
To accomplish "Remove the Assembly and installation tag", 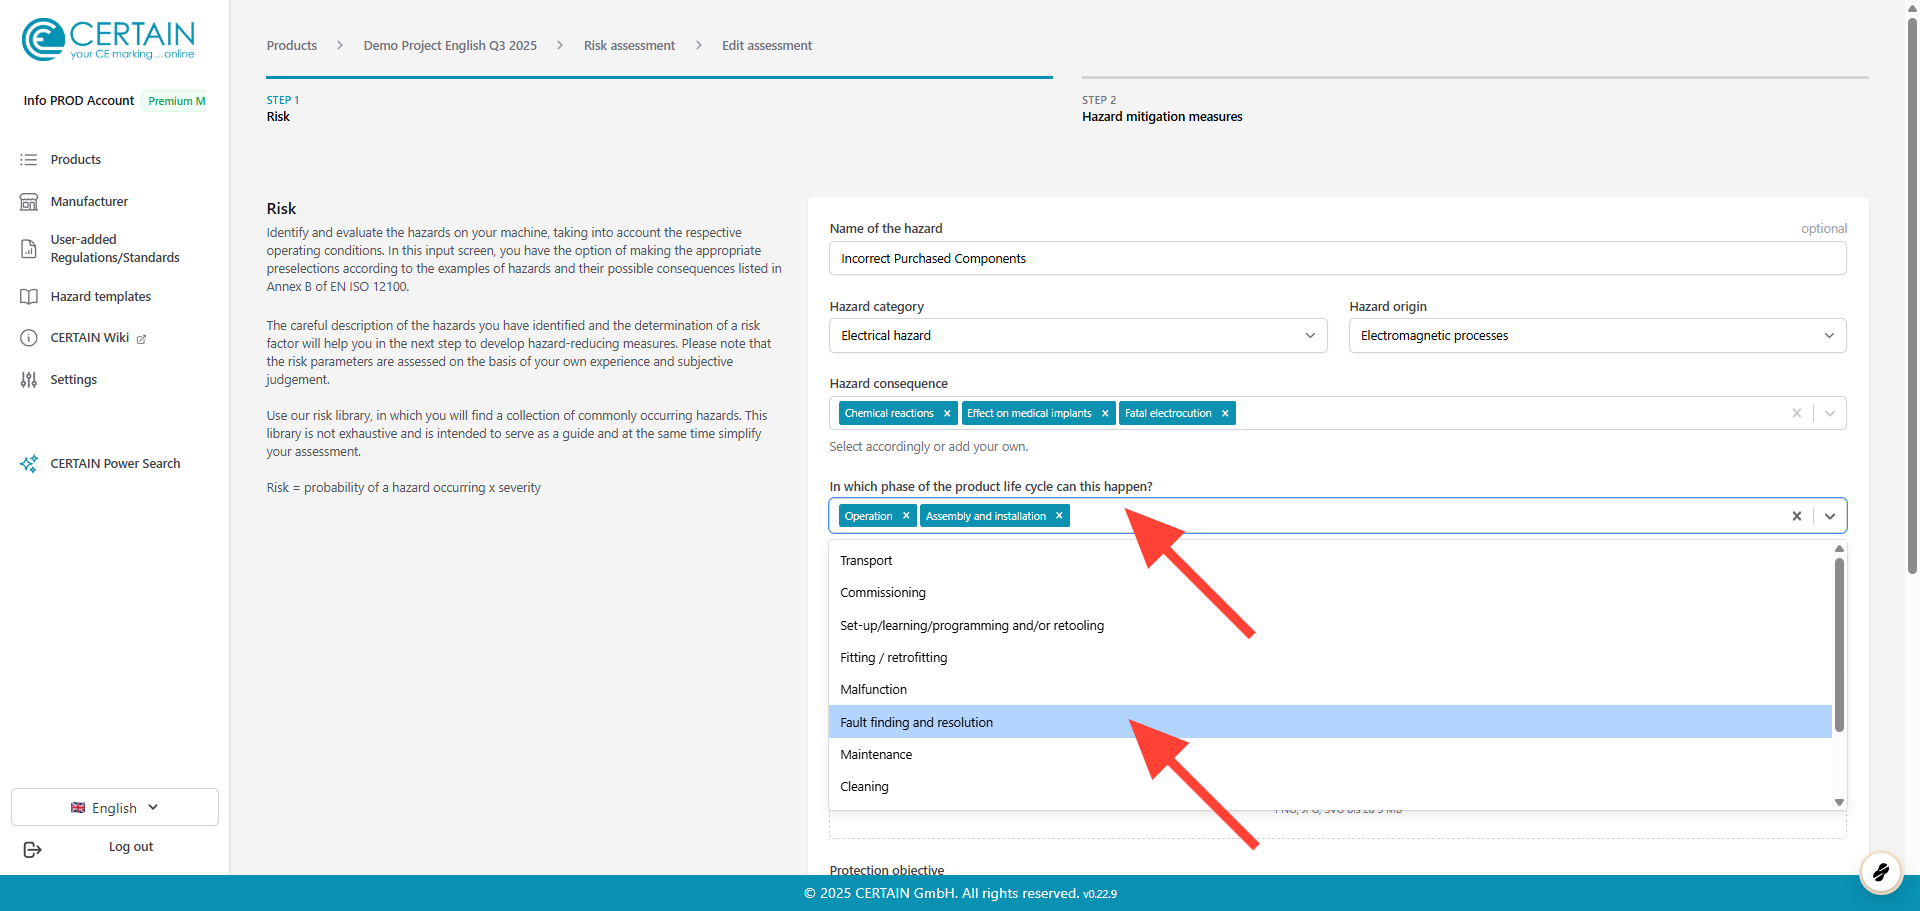I will (x=1059, y=516).
